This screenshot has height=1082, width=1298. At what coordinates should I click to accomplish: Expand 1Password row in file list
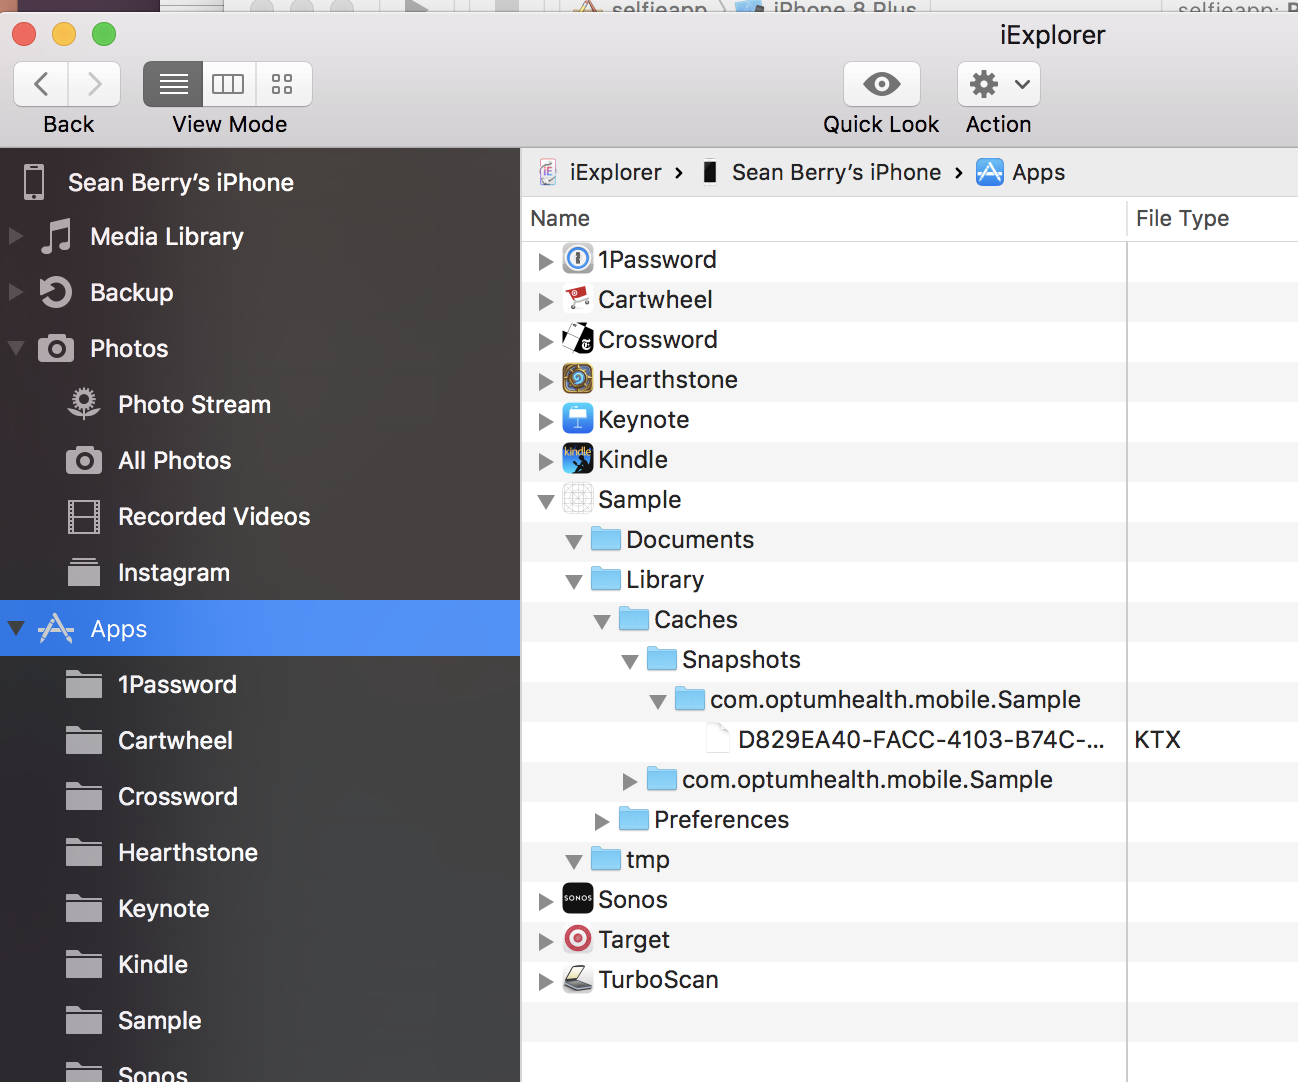(x=546, y=261)
